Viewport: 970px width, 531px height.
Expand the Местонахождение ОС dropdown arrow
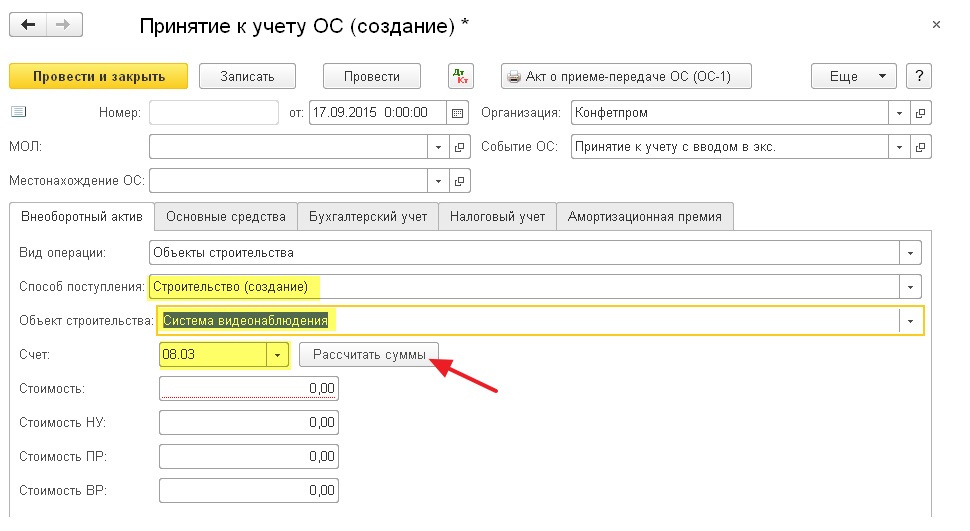[438, 181]
